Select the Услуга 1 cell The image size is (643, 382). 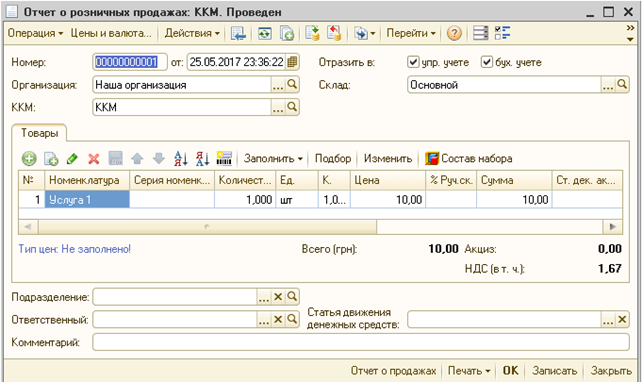[x=87, y=200]
